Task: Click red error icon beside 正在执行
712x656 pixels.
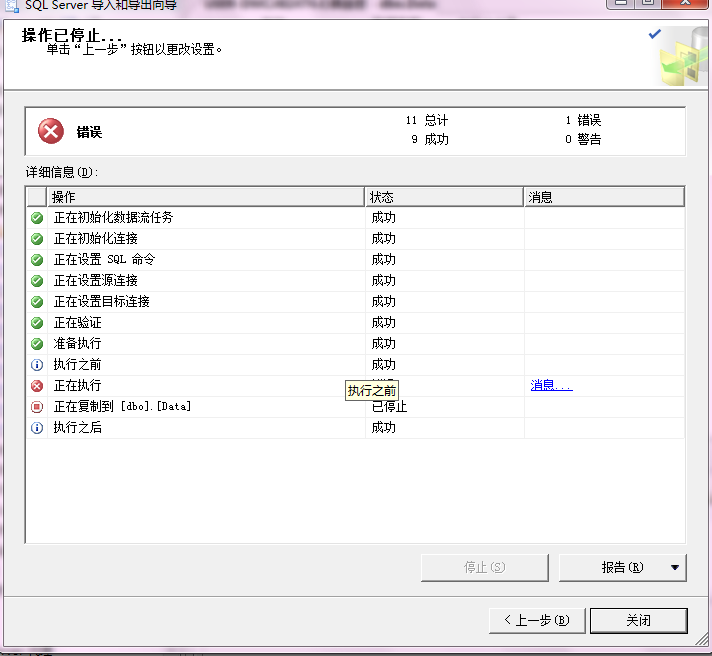Action: pos(37,386)
